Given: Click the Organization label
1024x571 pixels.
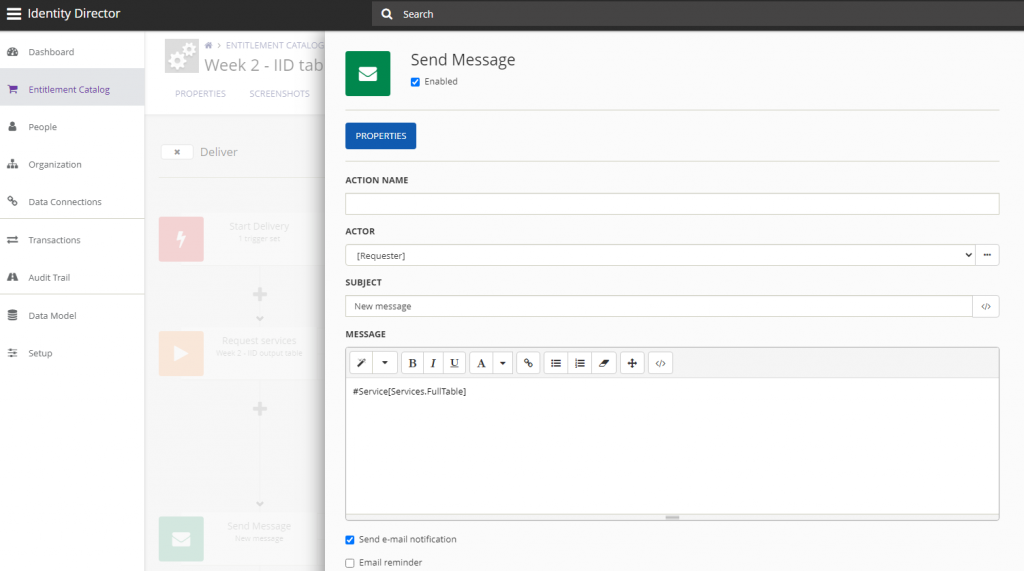Looking at the screenshot, I should pos(55,164).
